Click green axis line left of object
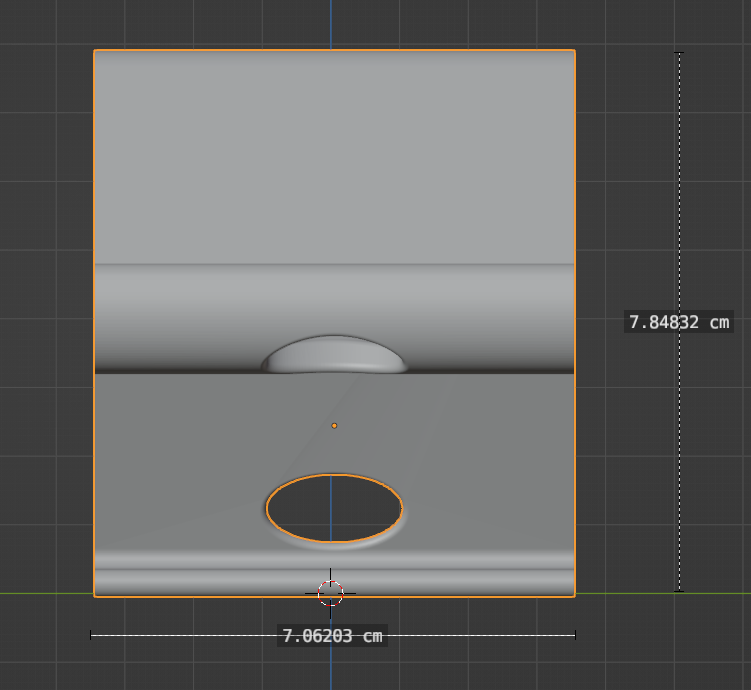Viewport: 751px width, 690px height. [46, 593]
